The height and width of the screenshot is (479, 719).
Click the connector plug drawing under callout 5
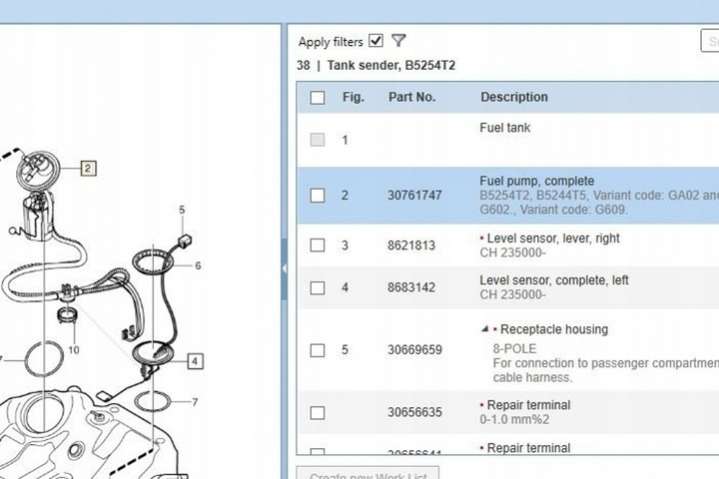[184, 241]
